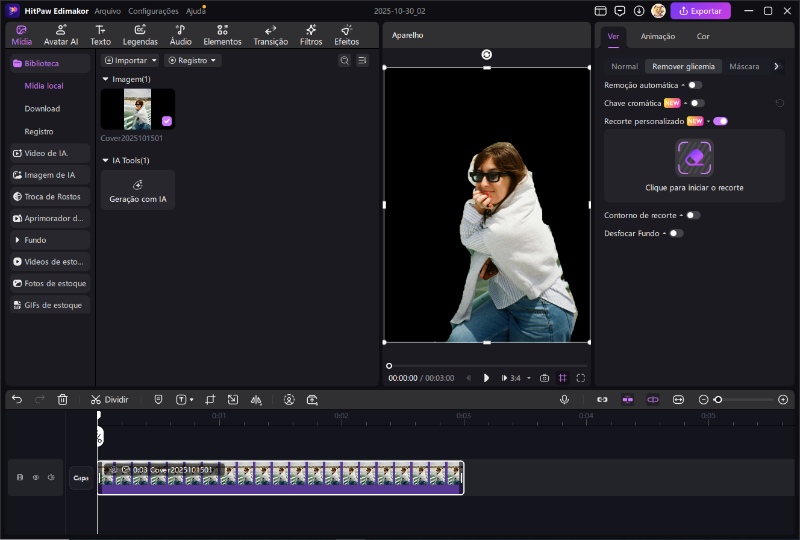Click the fullscreen preview icon

581,378
